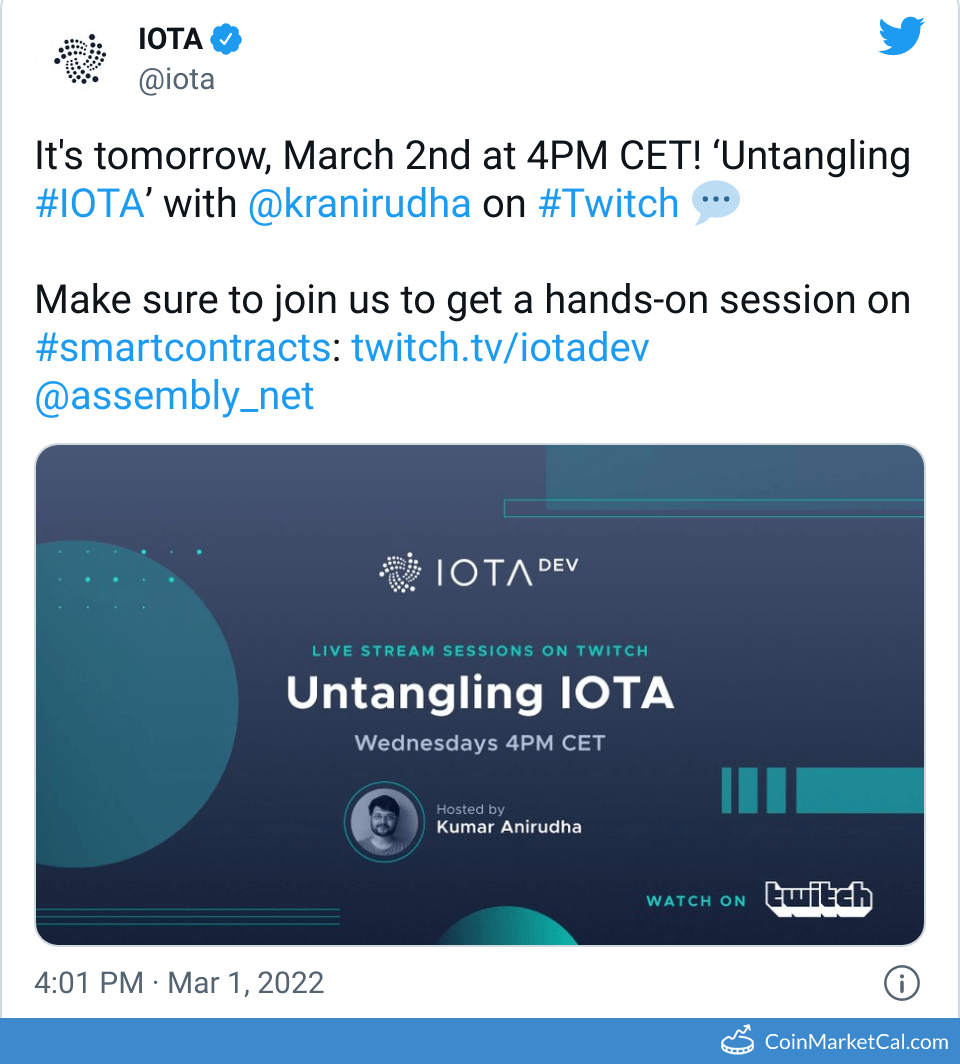Click the @iota handle
Screen dimensions: 960x1064
(176, 79)
